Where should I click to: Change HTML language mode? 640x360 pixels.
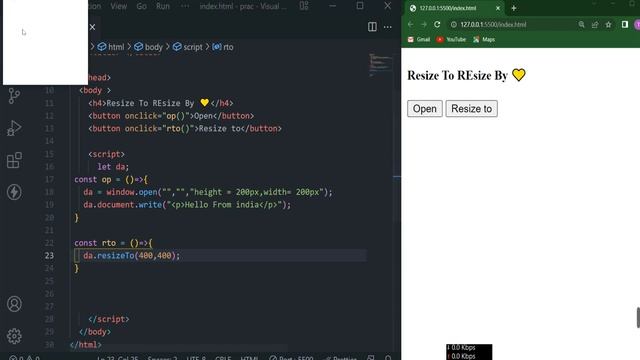(249, 358)
